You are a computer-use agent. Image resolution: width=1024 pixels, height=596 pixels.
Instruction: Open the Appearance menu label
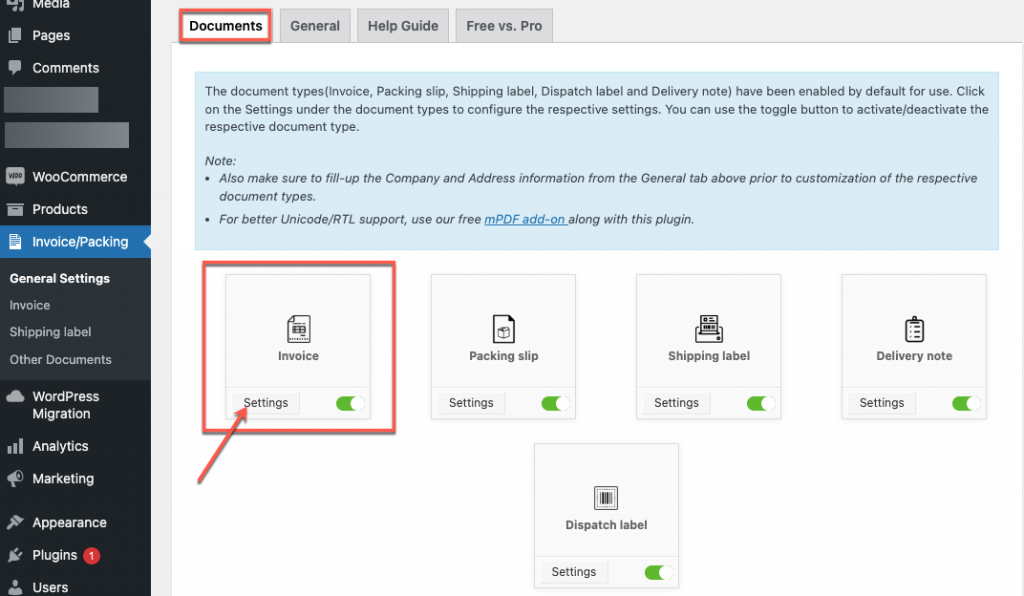69,522
